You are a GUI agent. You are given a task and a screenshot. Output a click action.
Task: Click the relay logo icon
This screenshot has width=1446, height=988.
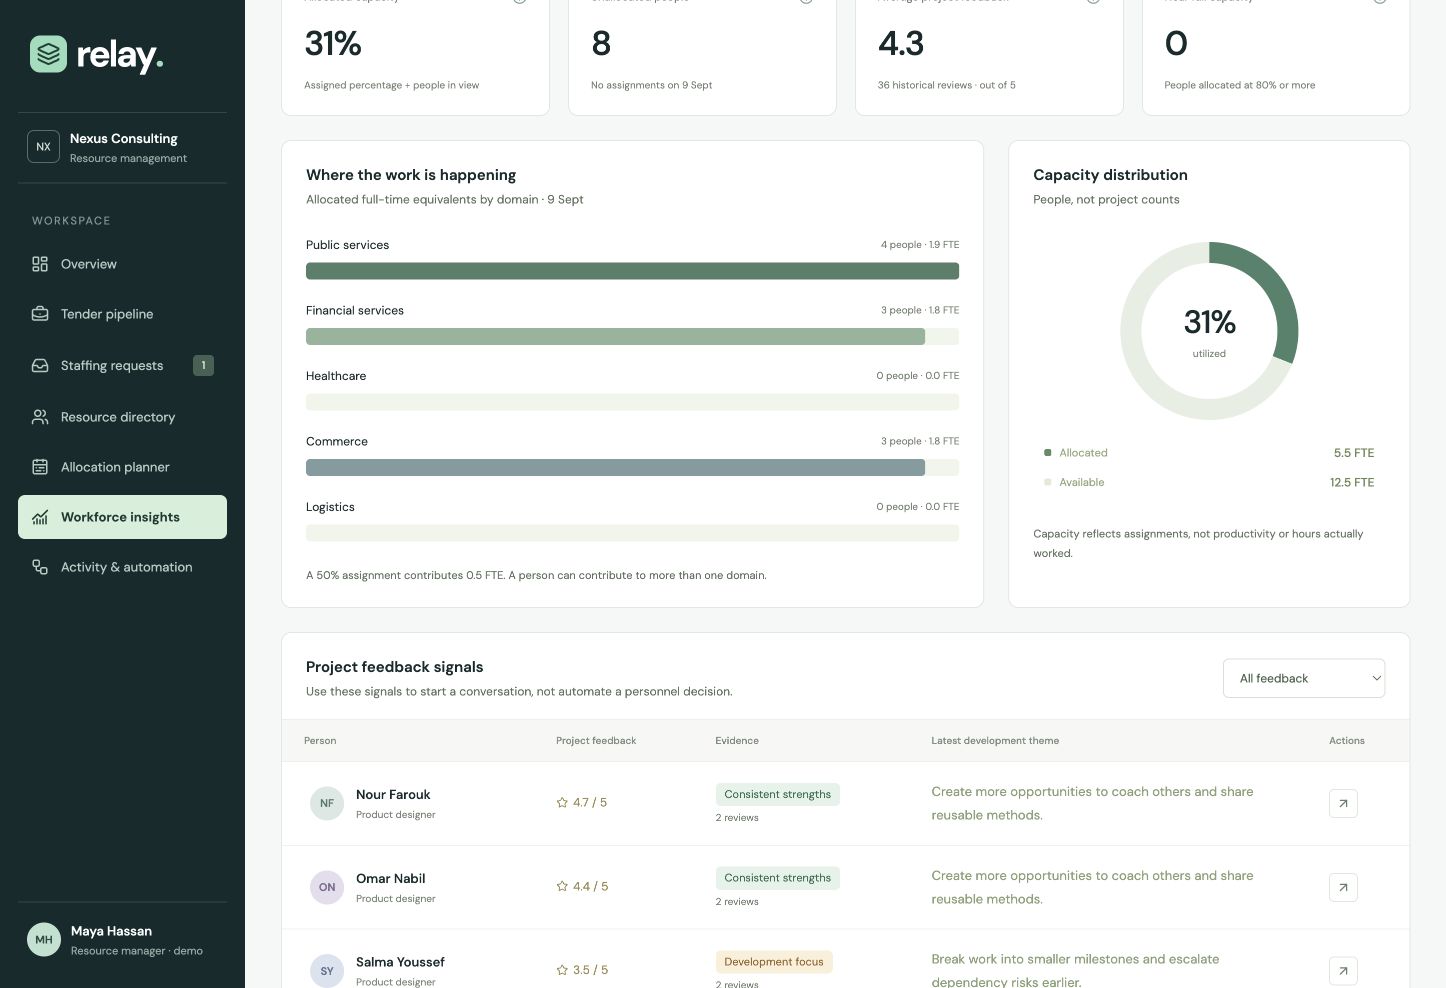point(48,54)
